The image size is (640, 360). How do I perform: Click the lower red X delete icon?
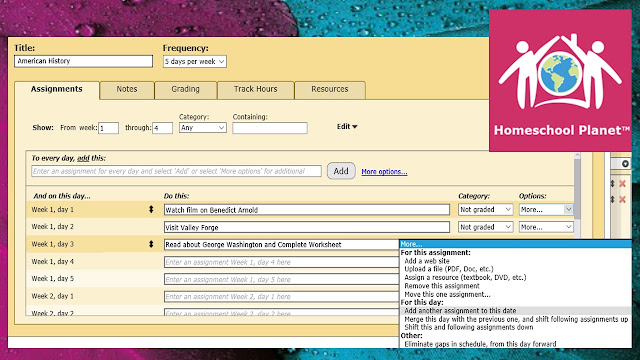point(622,200)
